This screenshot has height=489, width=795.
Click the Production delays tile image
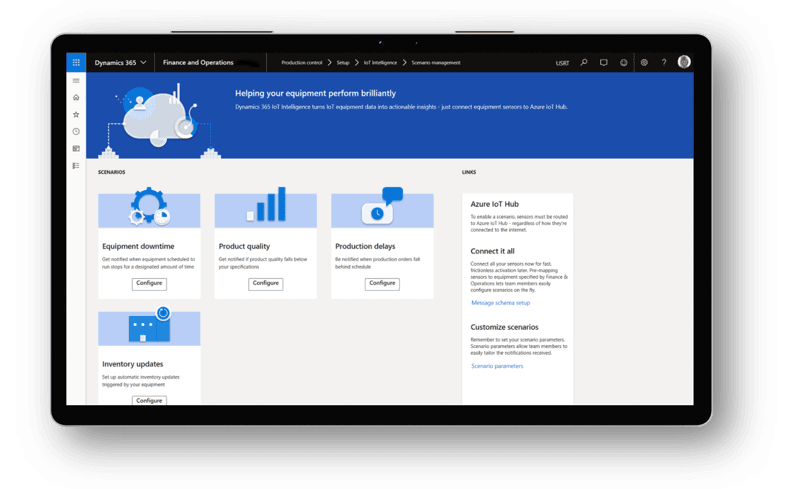coord(382,209)
